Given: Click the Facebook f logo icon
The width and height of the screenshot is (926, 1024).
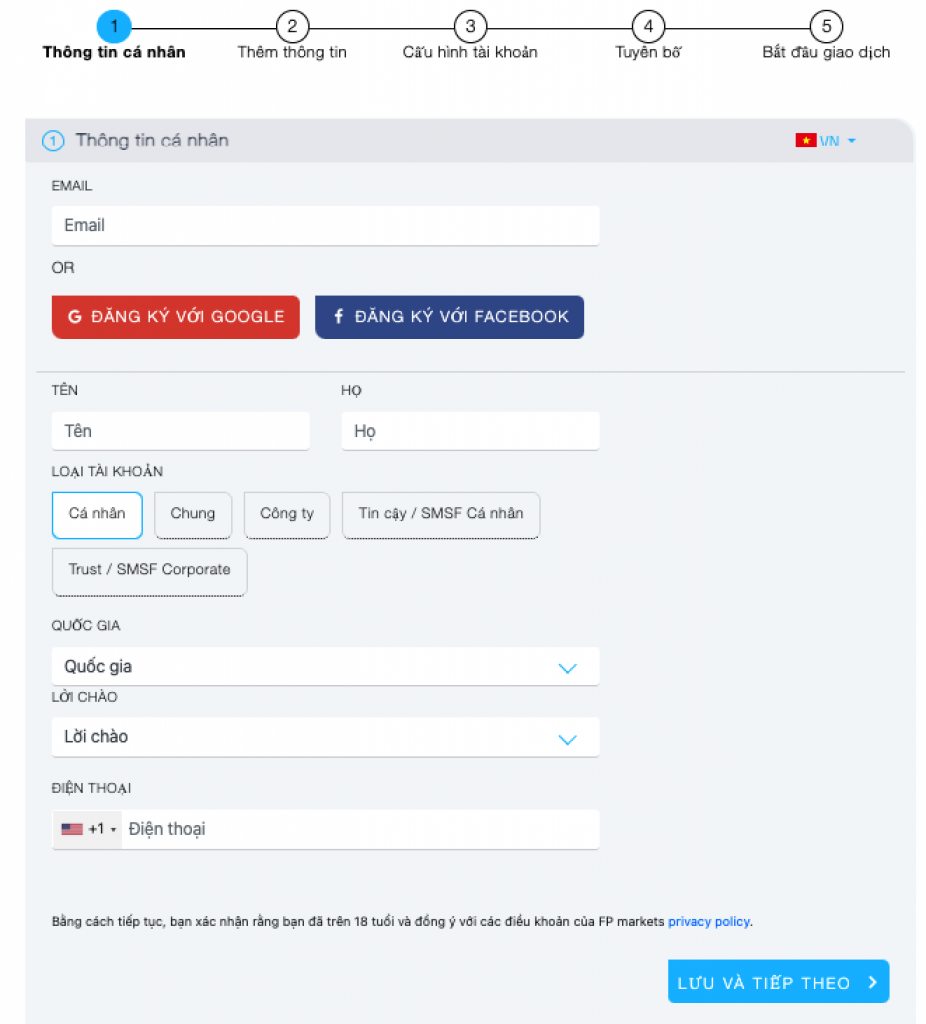Looking at the screenshot, I should (x=339, y=317).
